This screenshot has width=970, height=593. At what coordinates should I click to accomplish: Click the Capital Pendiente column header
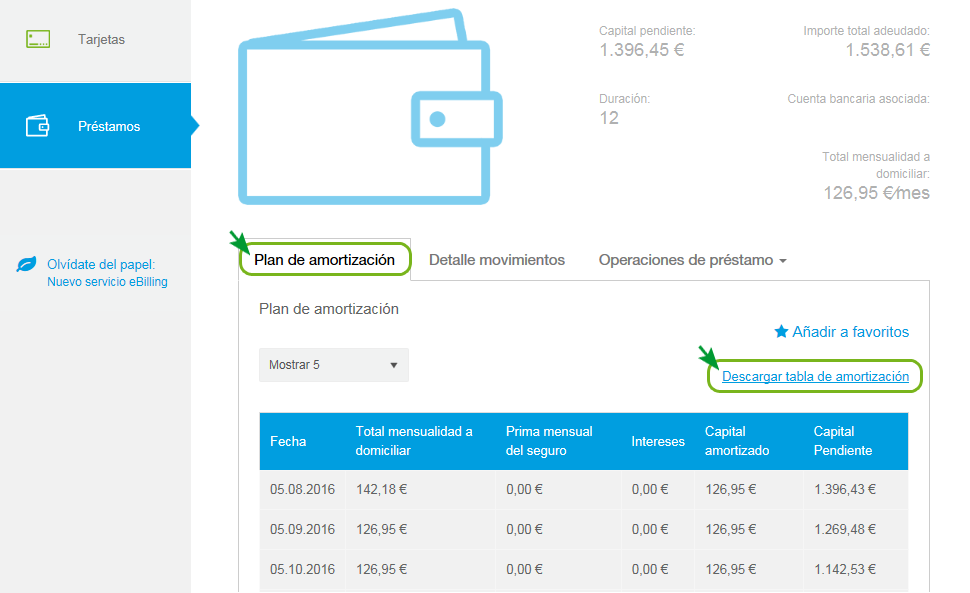click(843, 441)
